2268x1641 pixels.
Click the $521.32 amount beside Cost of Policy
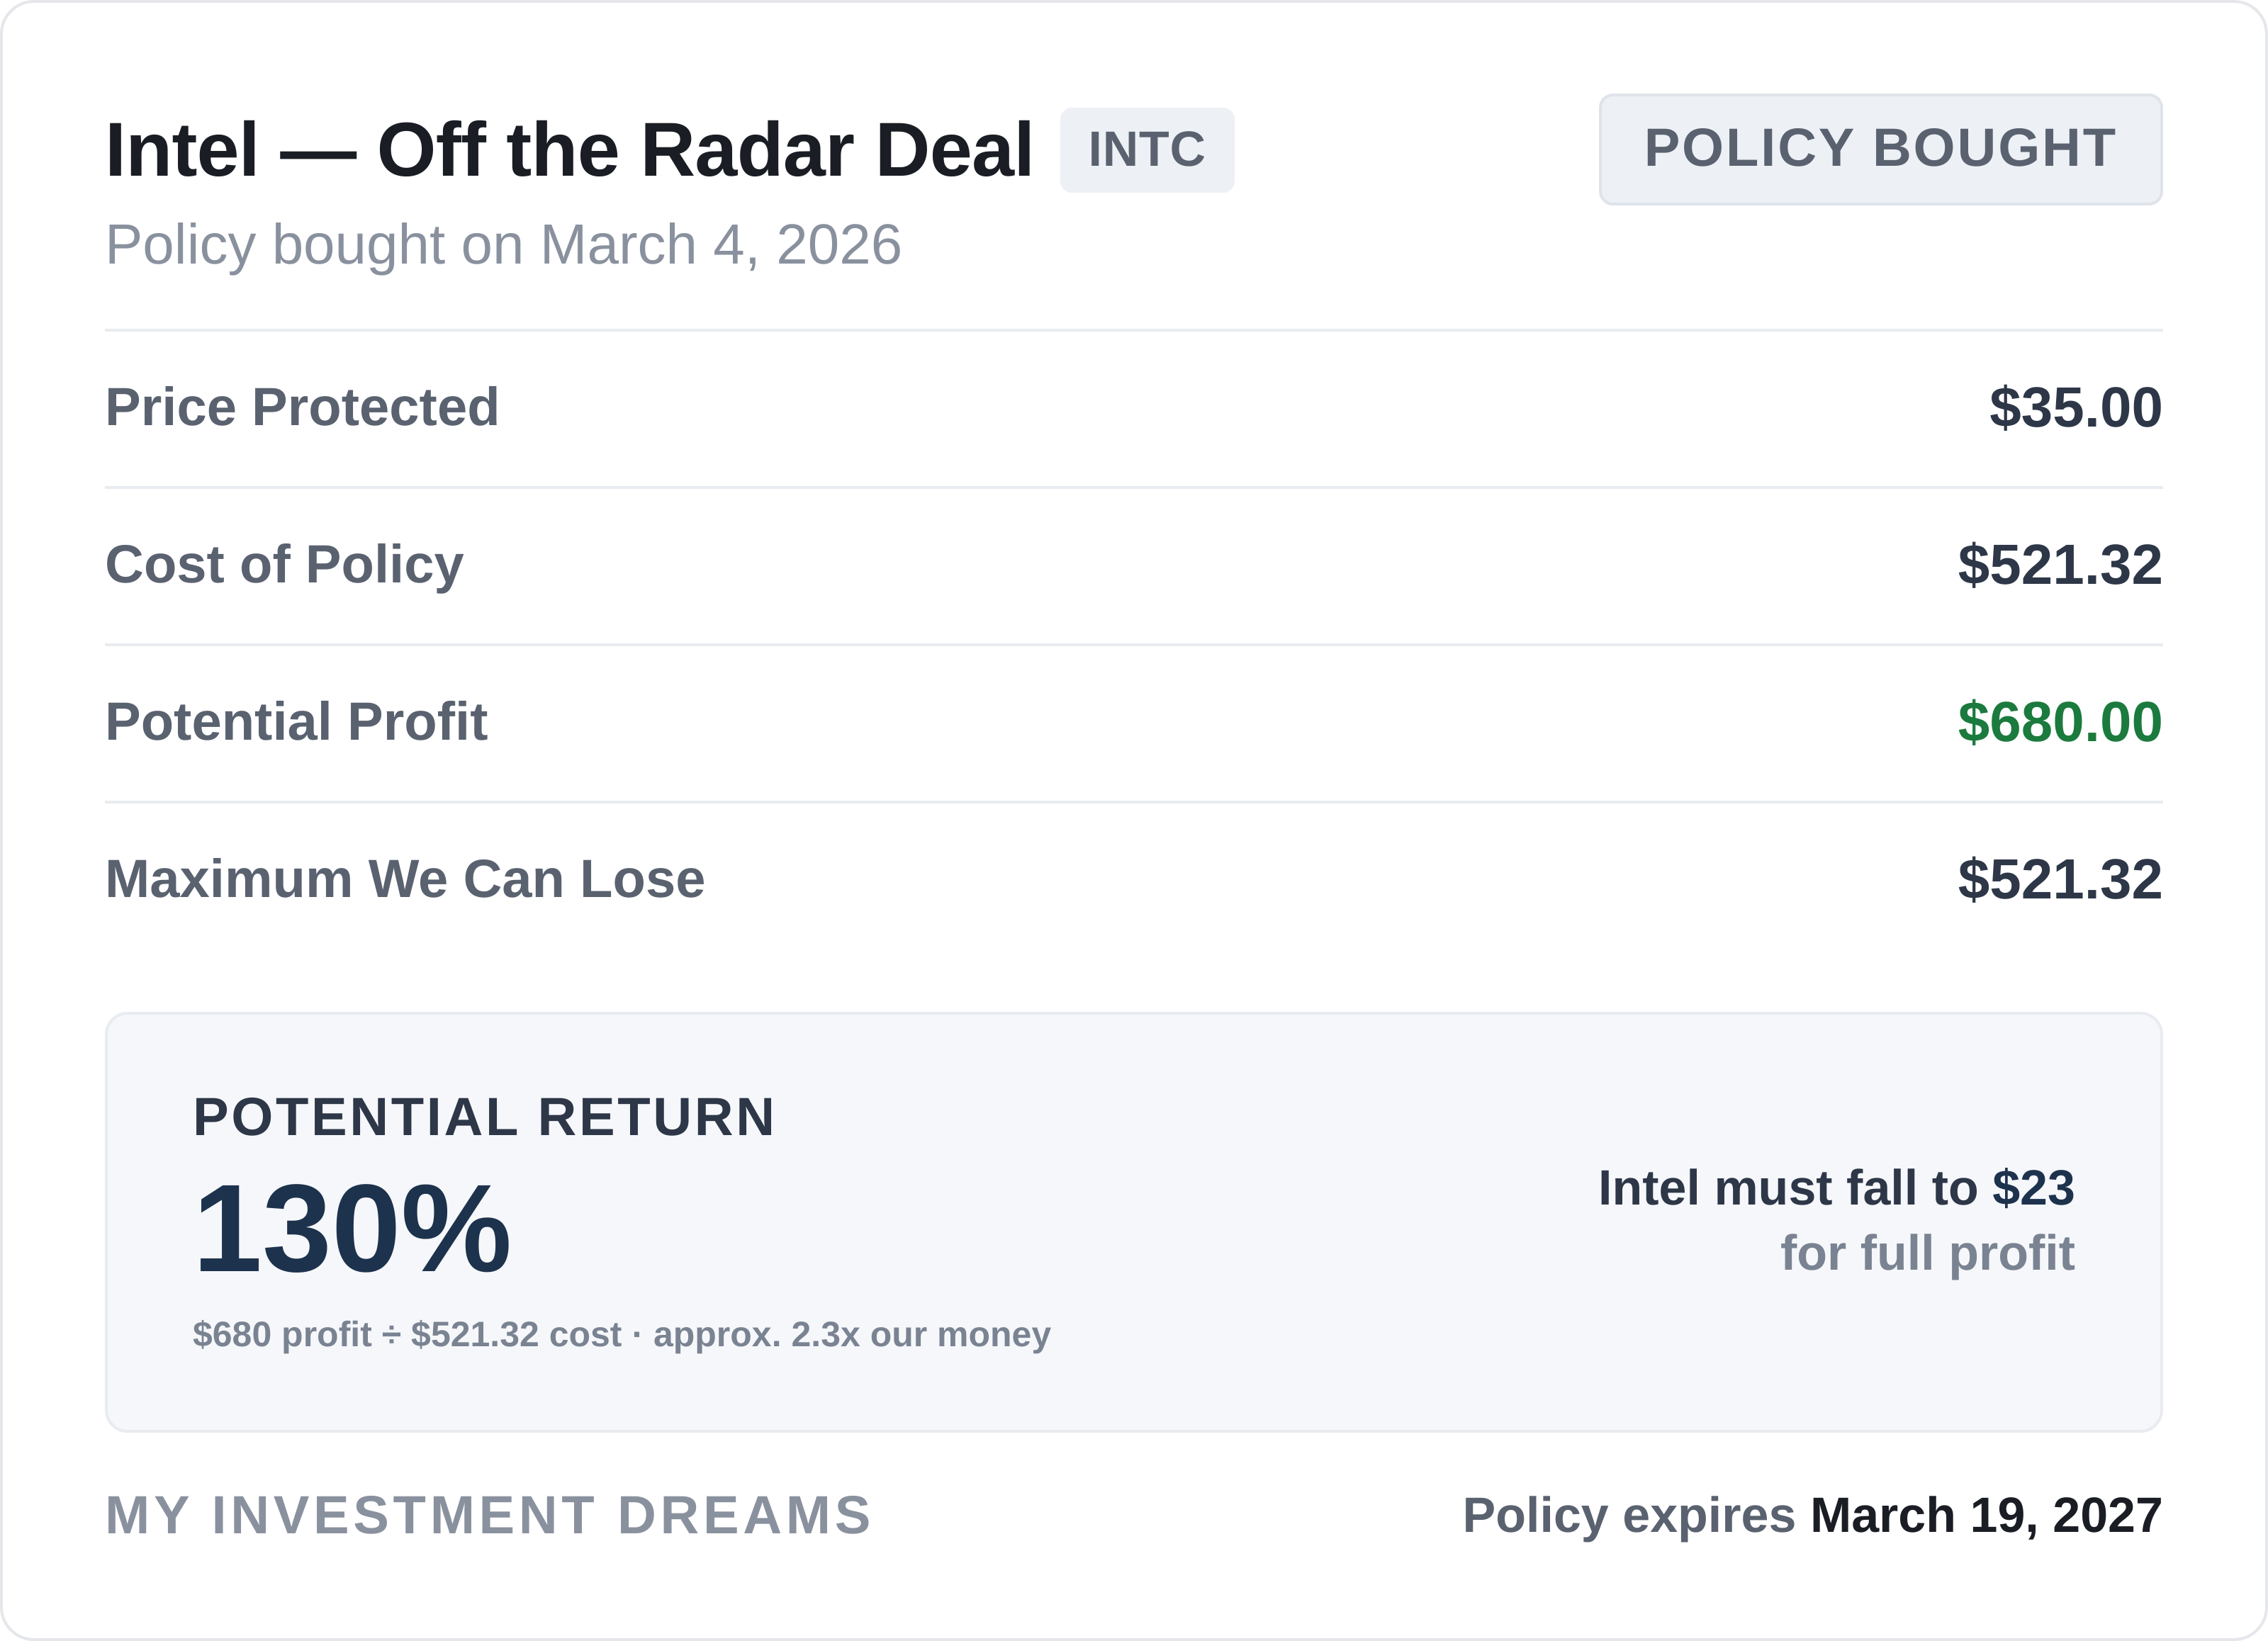point(2059,564)
